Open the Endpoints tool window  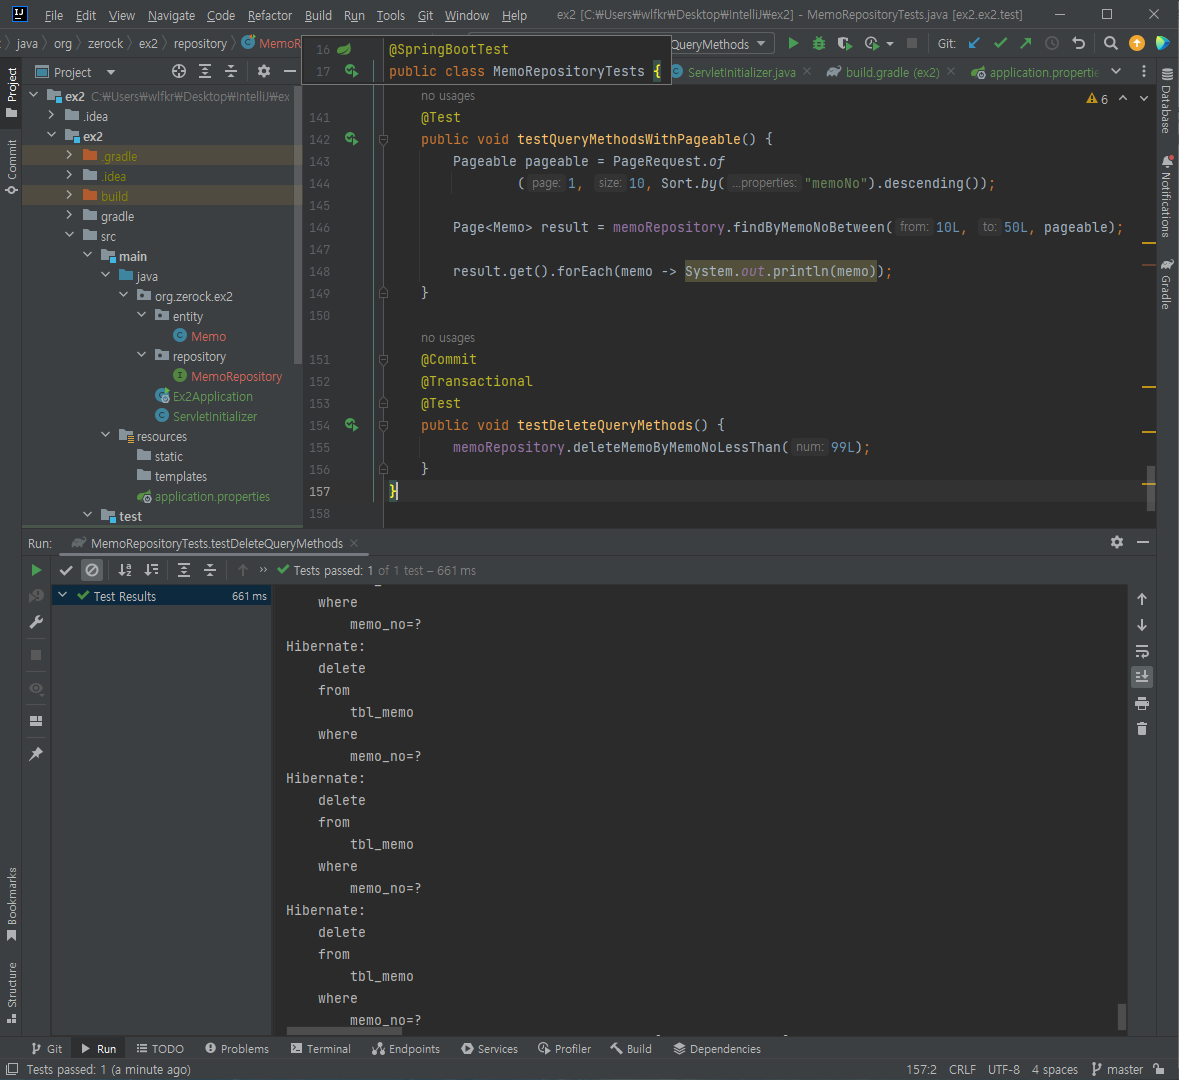[x=406, y=1048]
